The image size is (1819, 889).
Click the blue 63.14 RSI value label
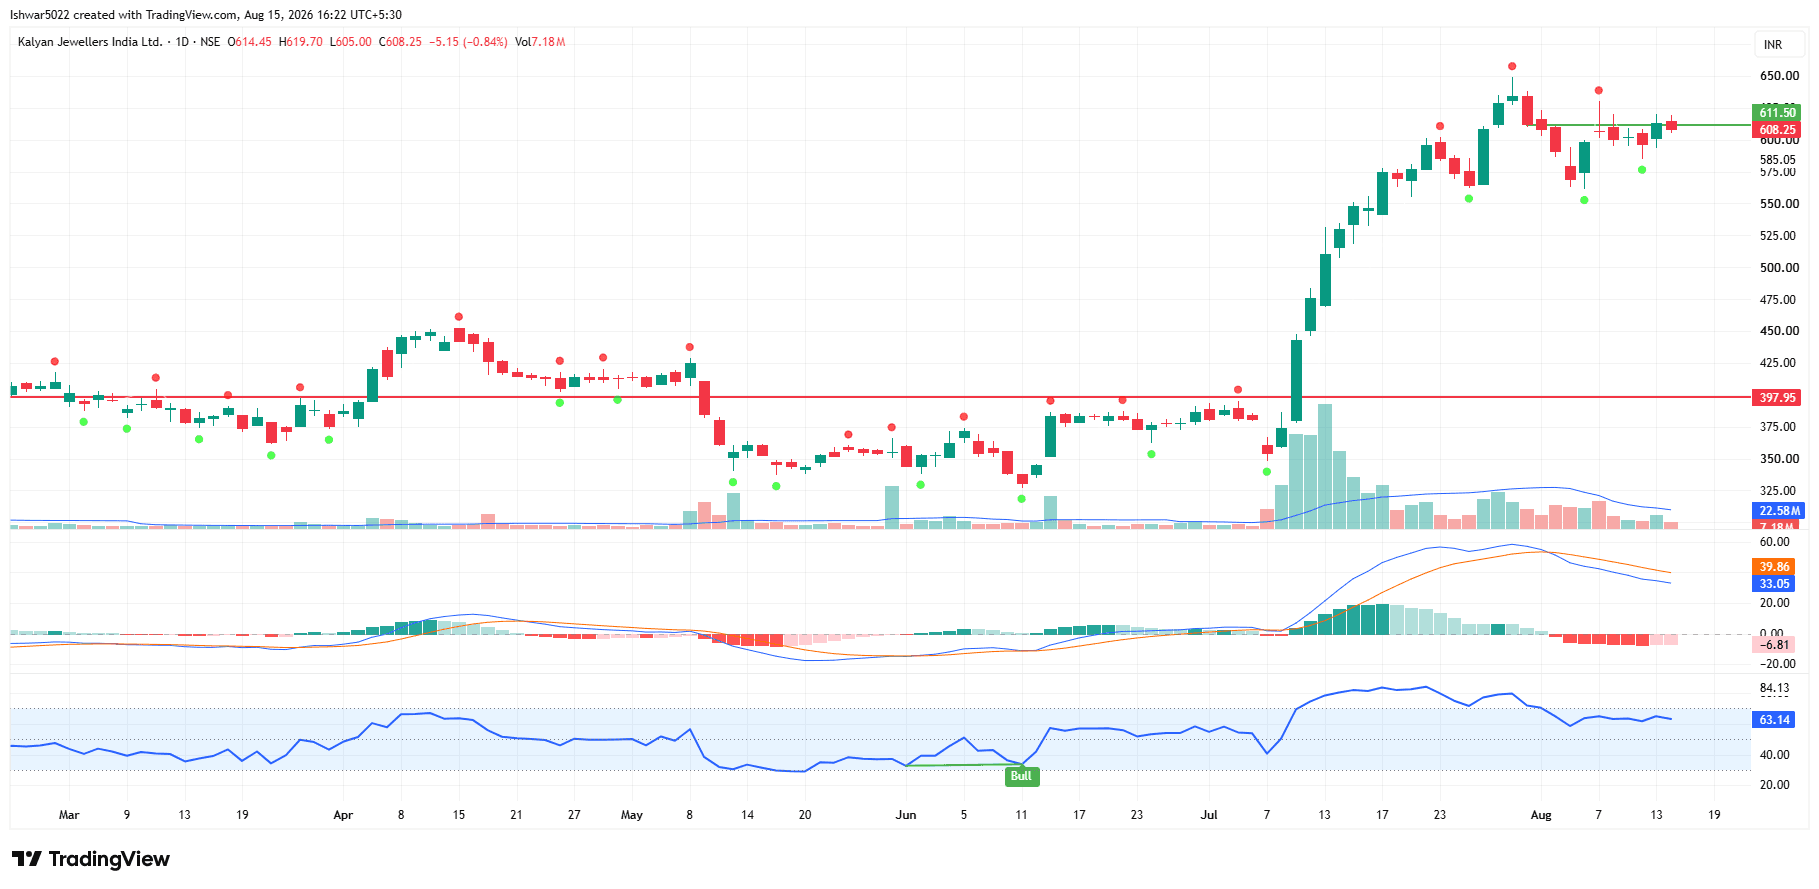click(x=1774, y=720)
